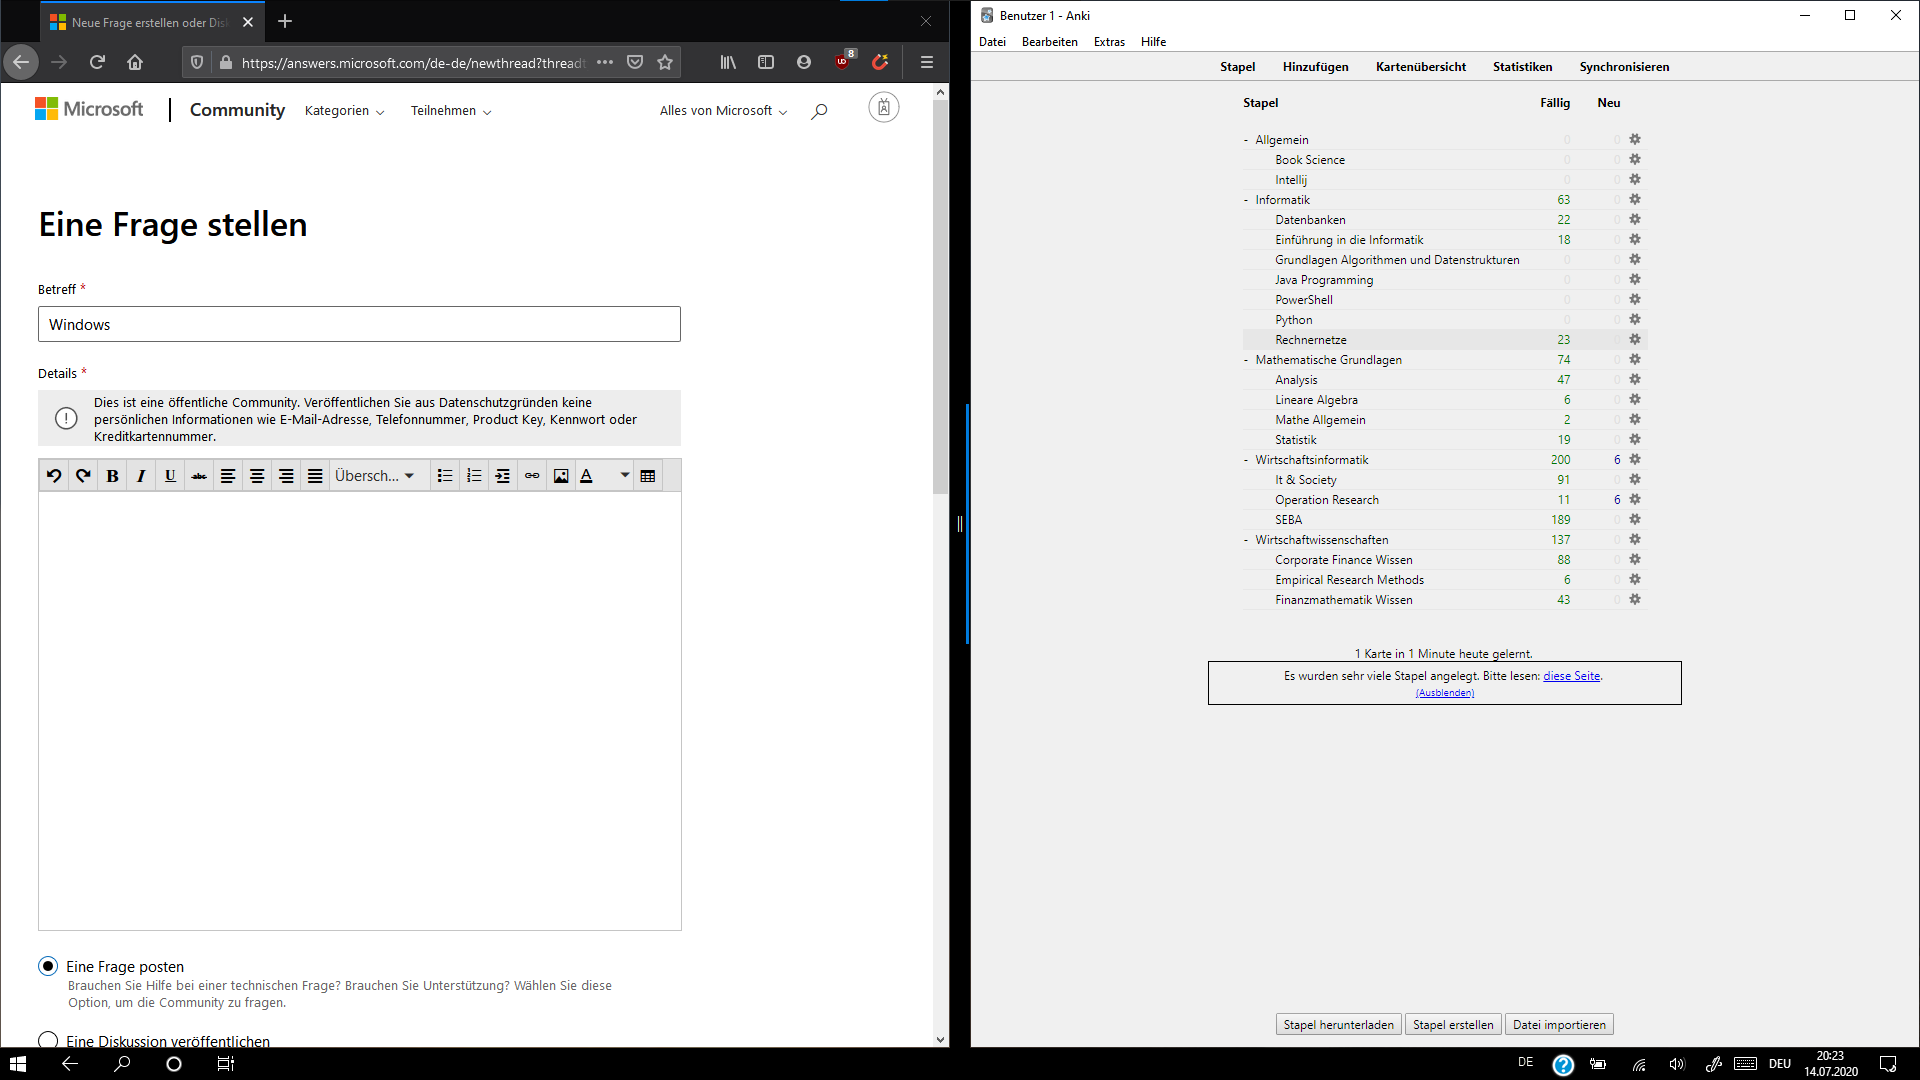The height and width of the screenshot is (1080, 1920).
Task: Collapse the Wirtschaftwissenschaften deck group
Action: [x=1246, y=540]
